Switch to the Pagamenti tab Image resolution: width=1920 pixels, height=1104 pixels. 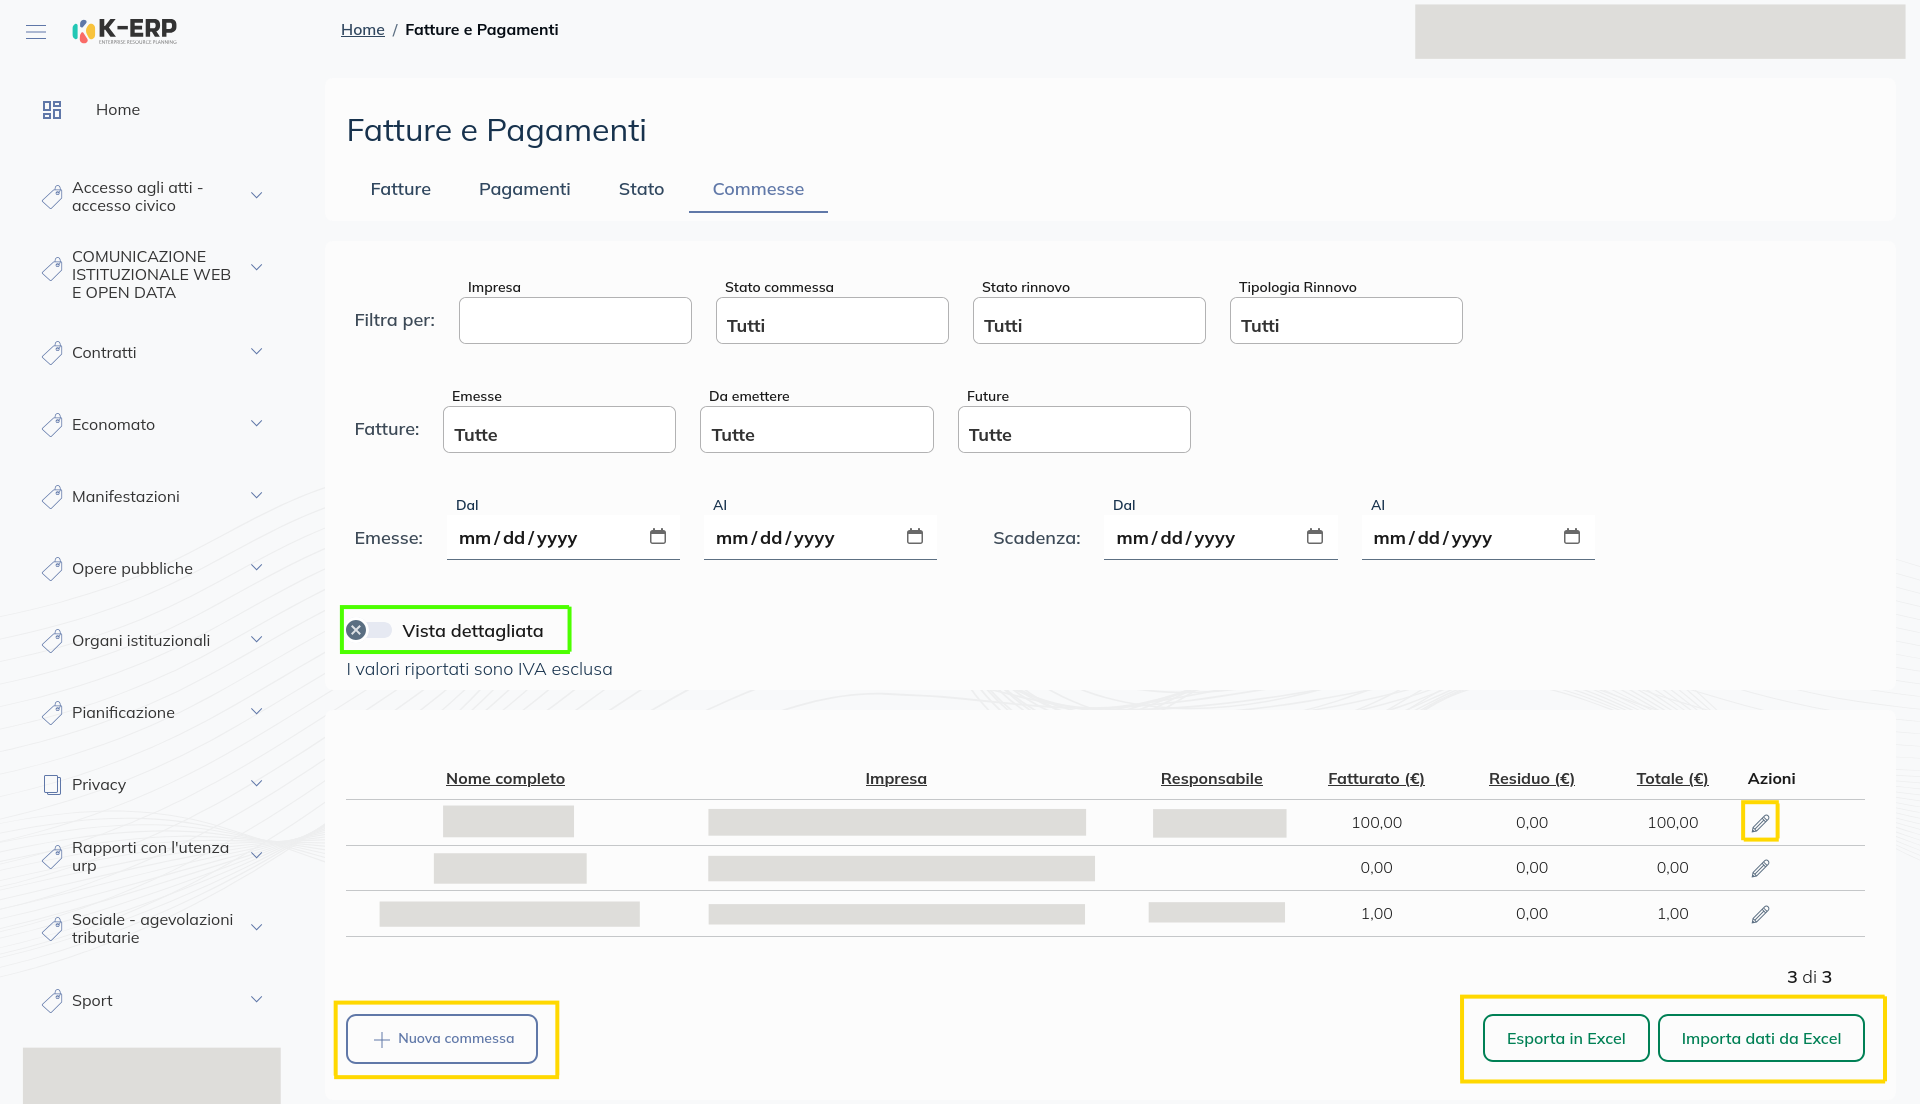(x=524, y=189)
